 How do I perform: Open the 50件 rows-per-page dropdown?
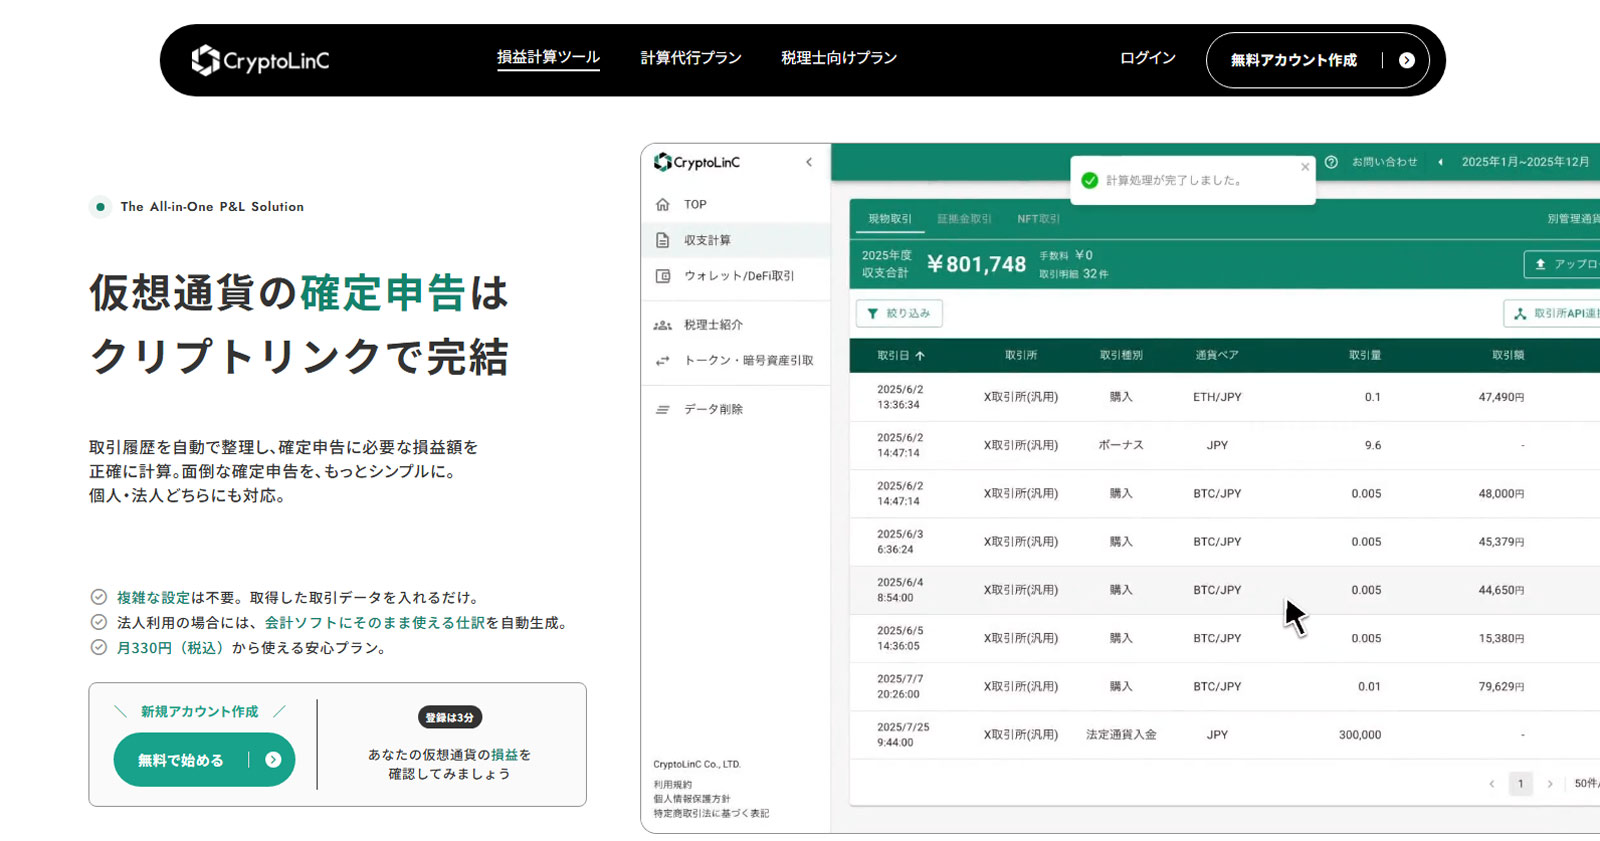[x=1586, y=784]
